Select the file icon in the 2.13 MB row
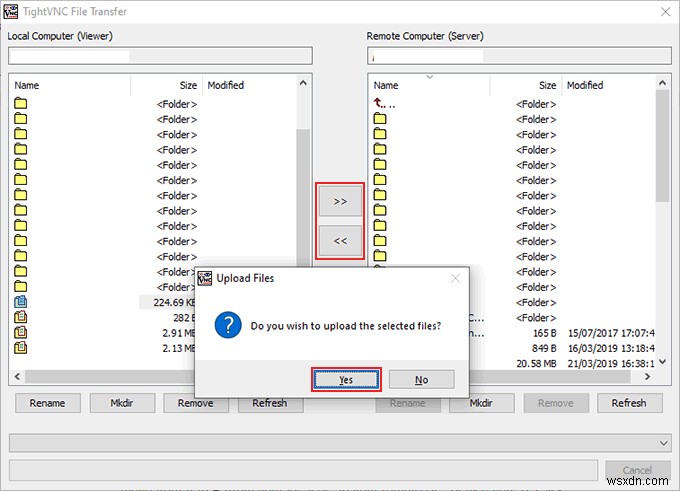 [x=20, y=347]
